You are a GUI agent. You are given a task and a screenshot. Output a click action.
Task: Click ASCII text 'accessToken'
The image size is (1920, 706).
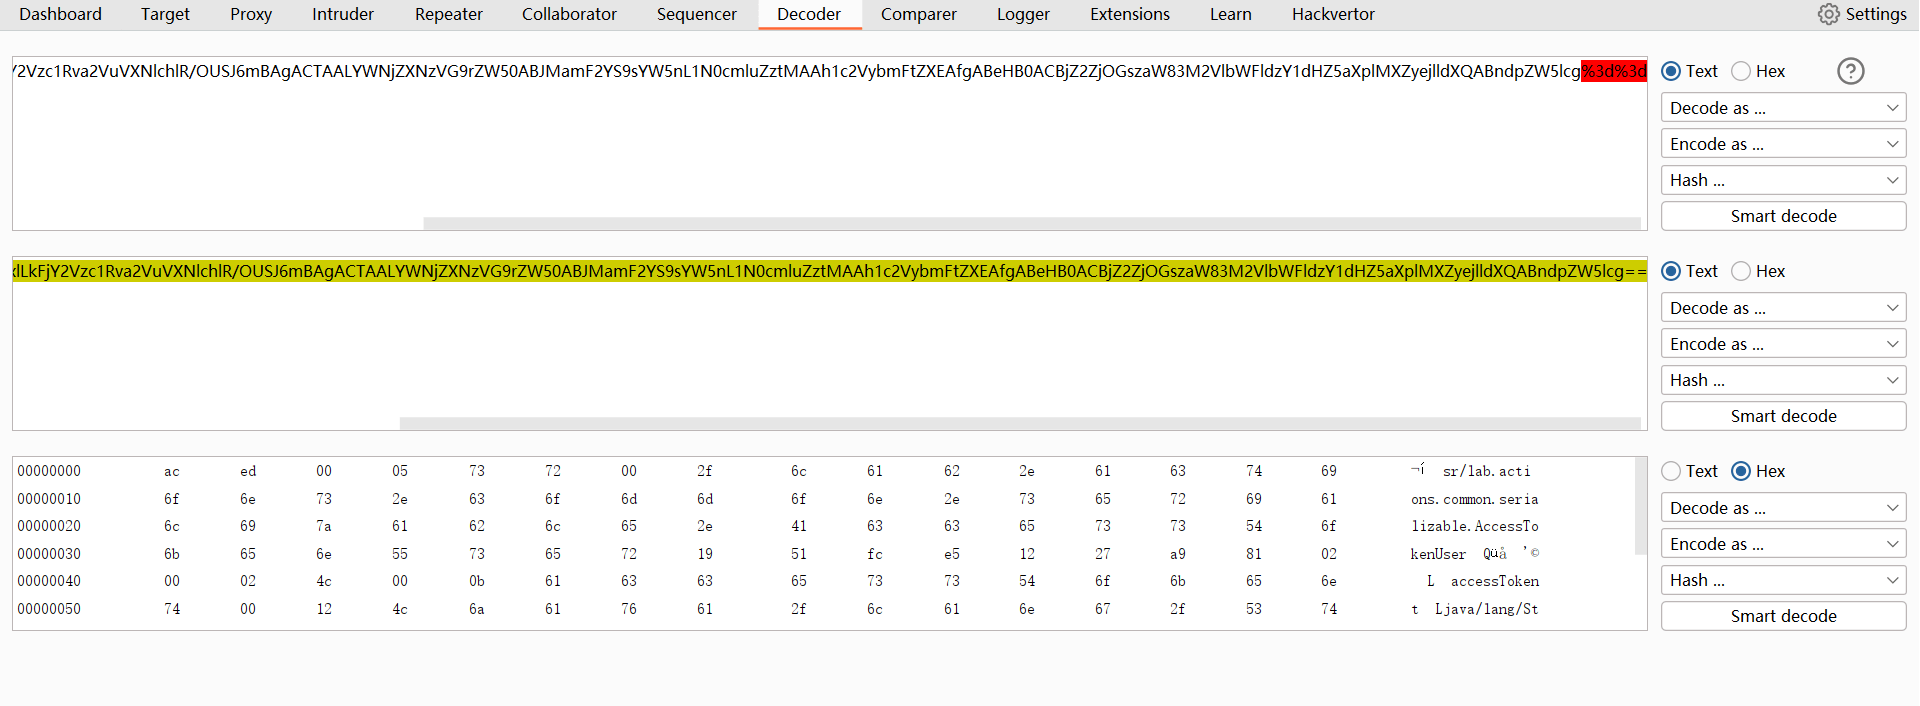(1495, 581)
